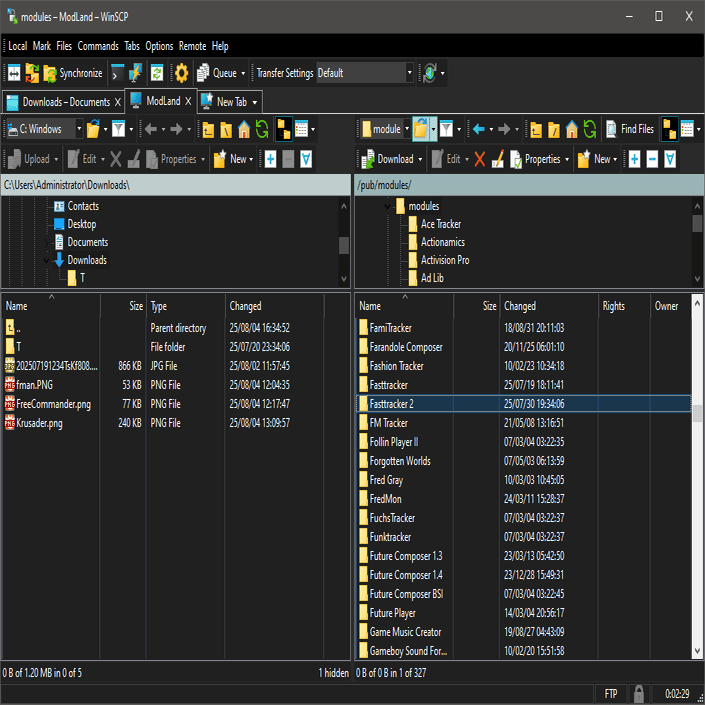705x705 pixels.
Task: Open the Commands menu
Action: click(x=98, y=46)
